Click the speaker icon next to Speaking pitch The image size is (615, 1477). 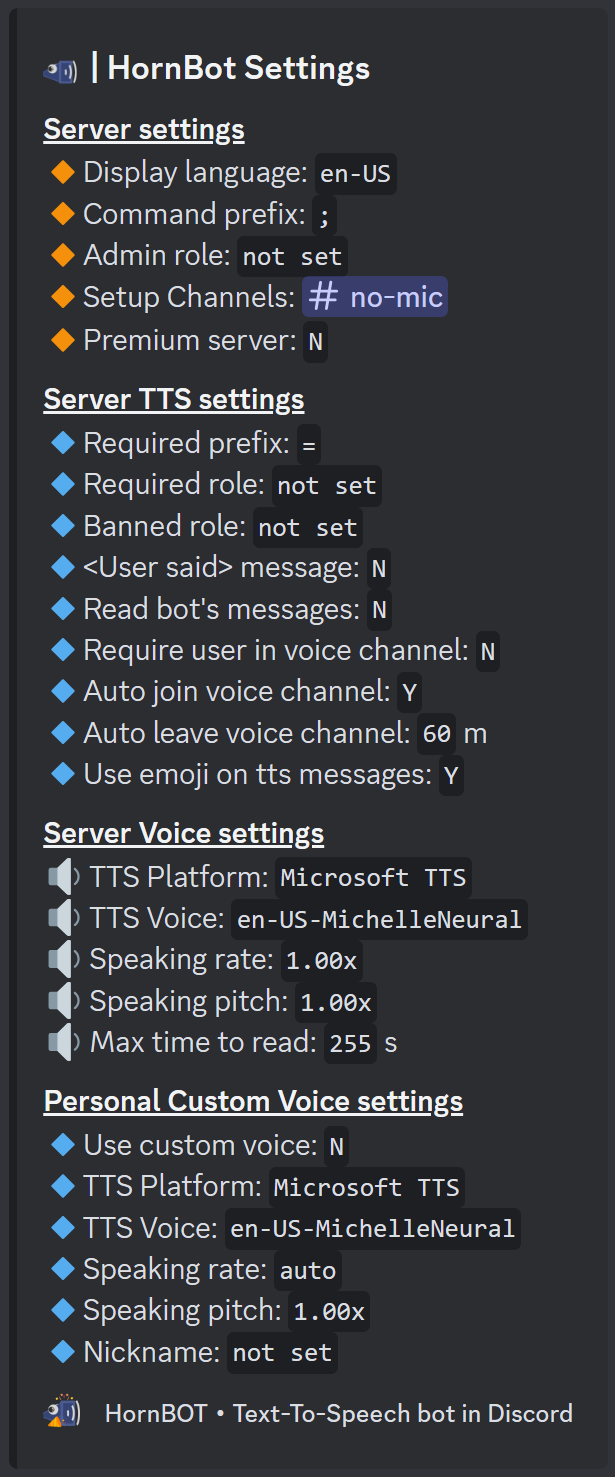(x=62, y=1000)
